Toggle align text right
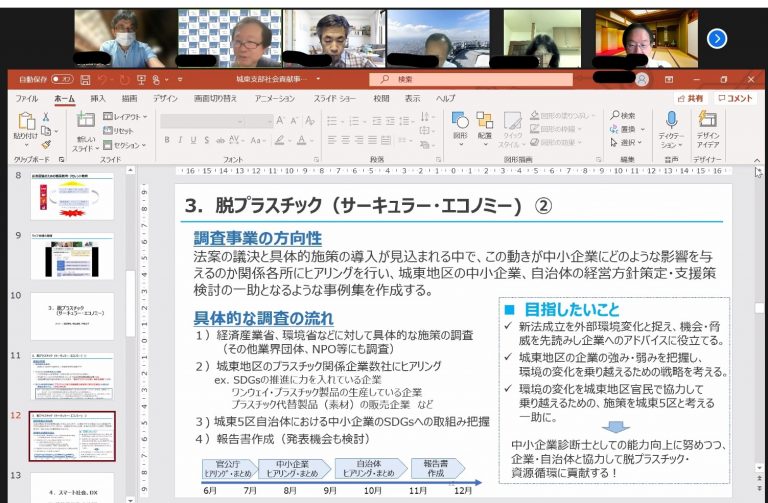Viewport: 768px width, 503px height. click(359, 140)
